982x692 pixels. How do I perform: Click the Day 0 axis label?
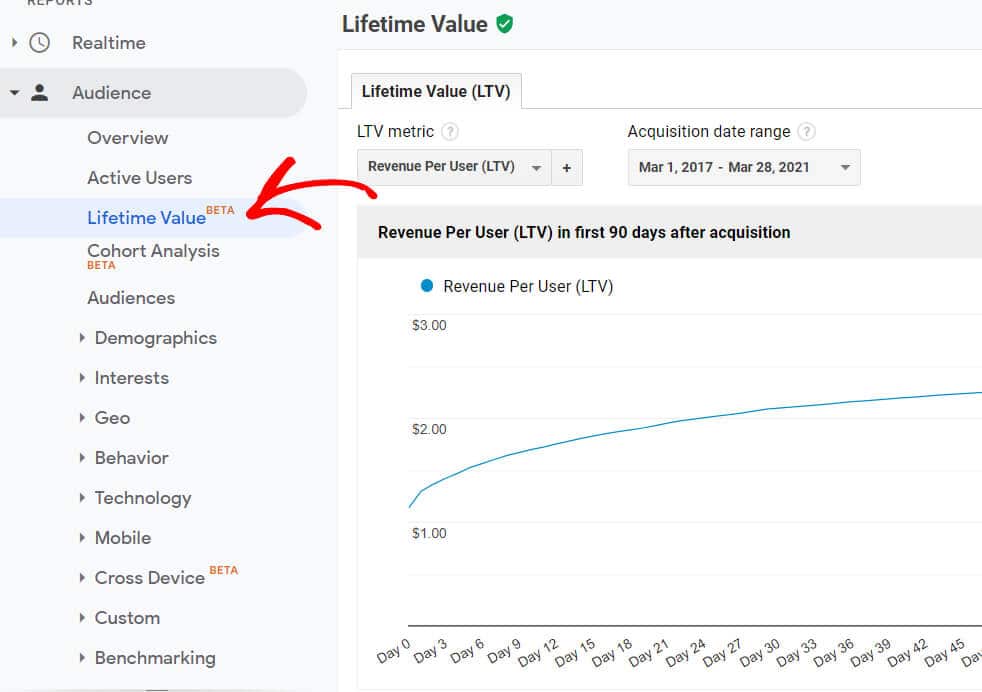(x=393, y=651)
